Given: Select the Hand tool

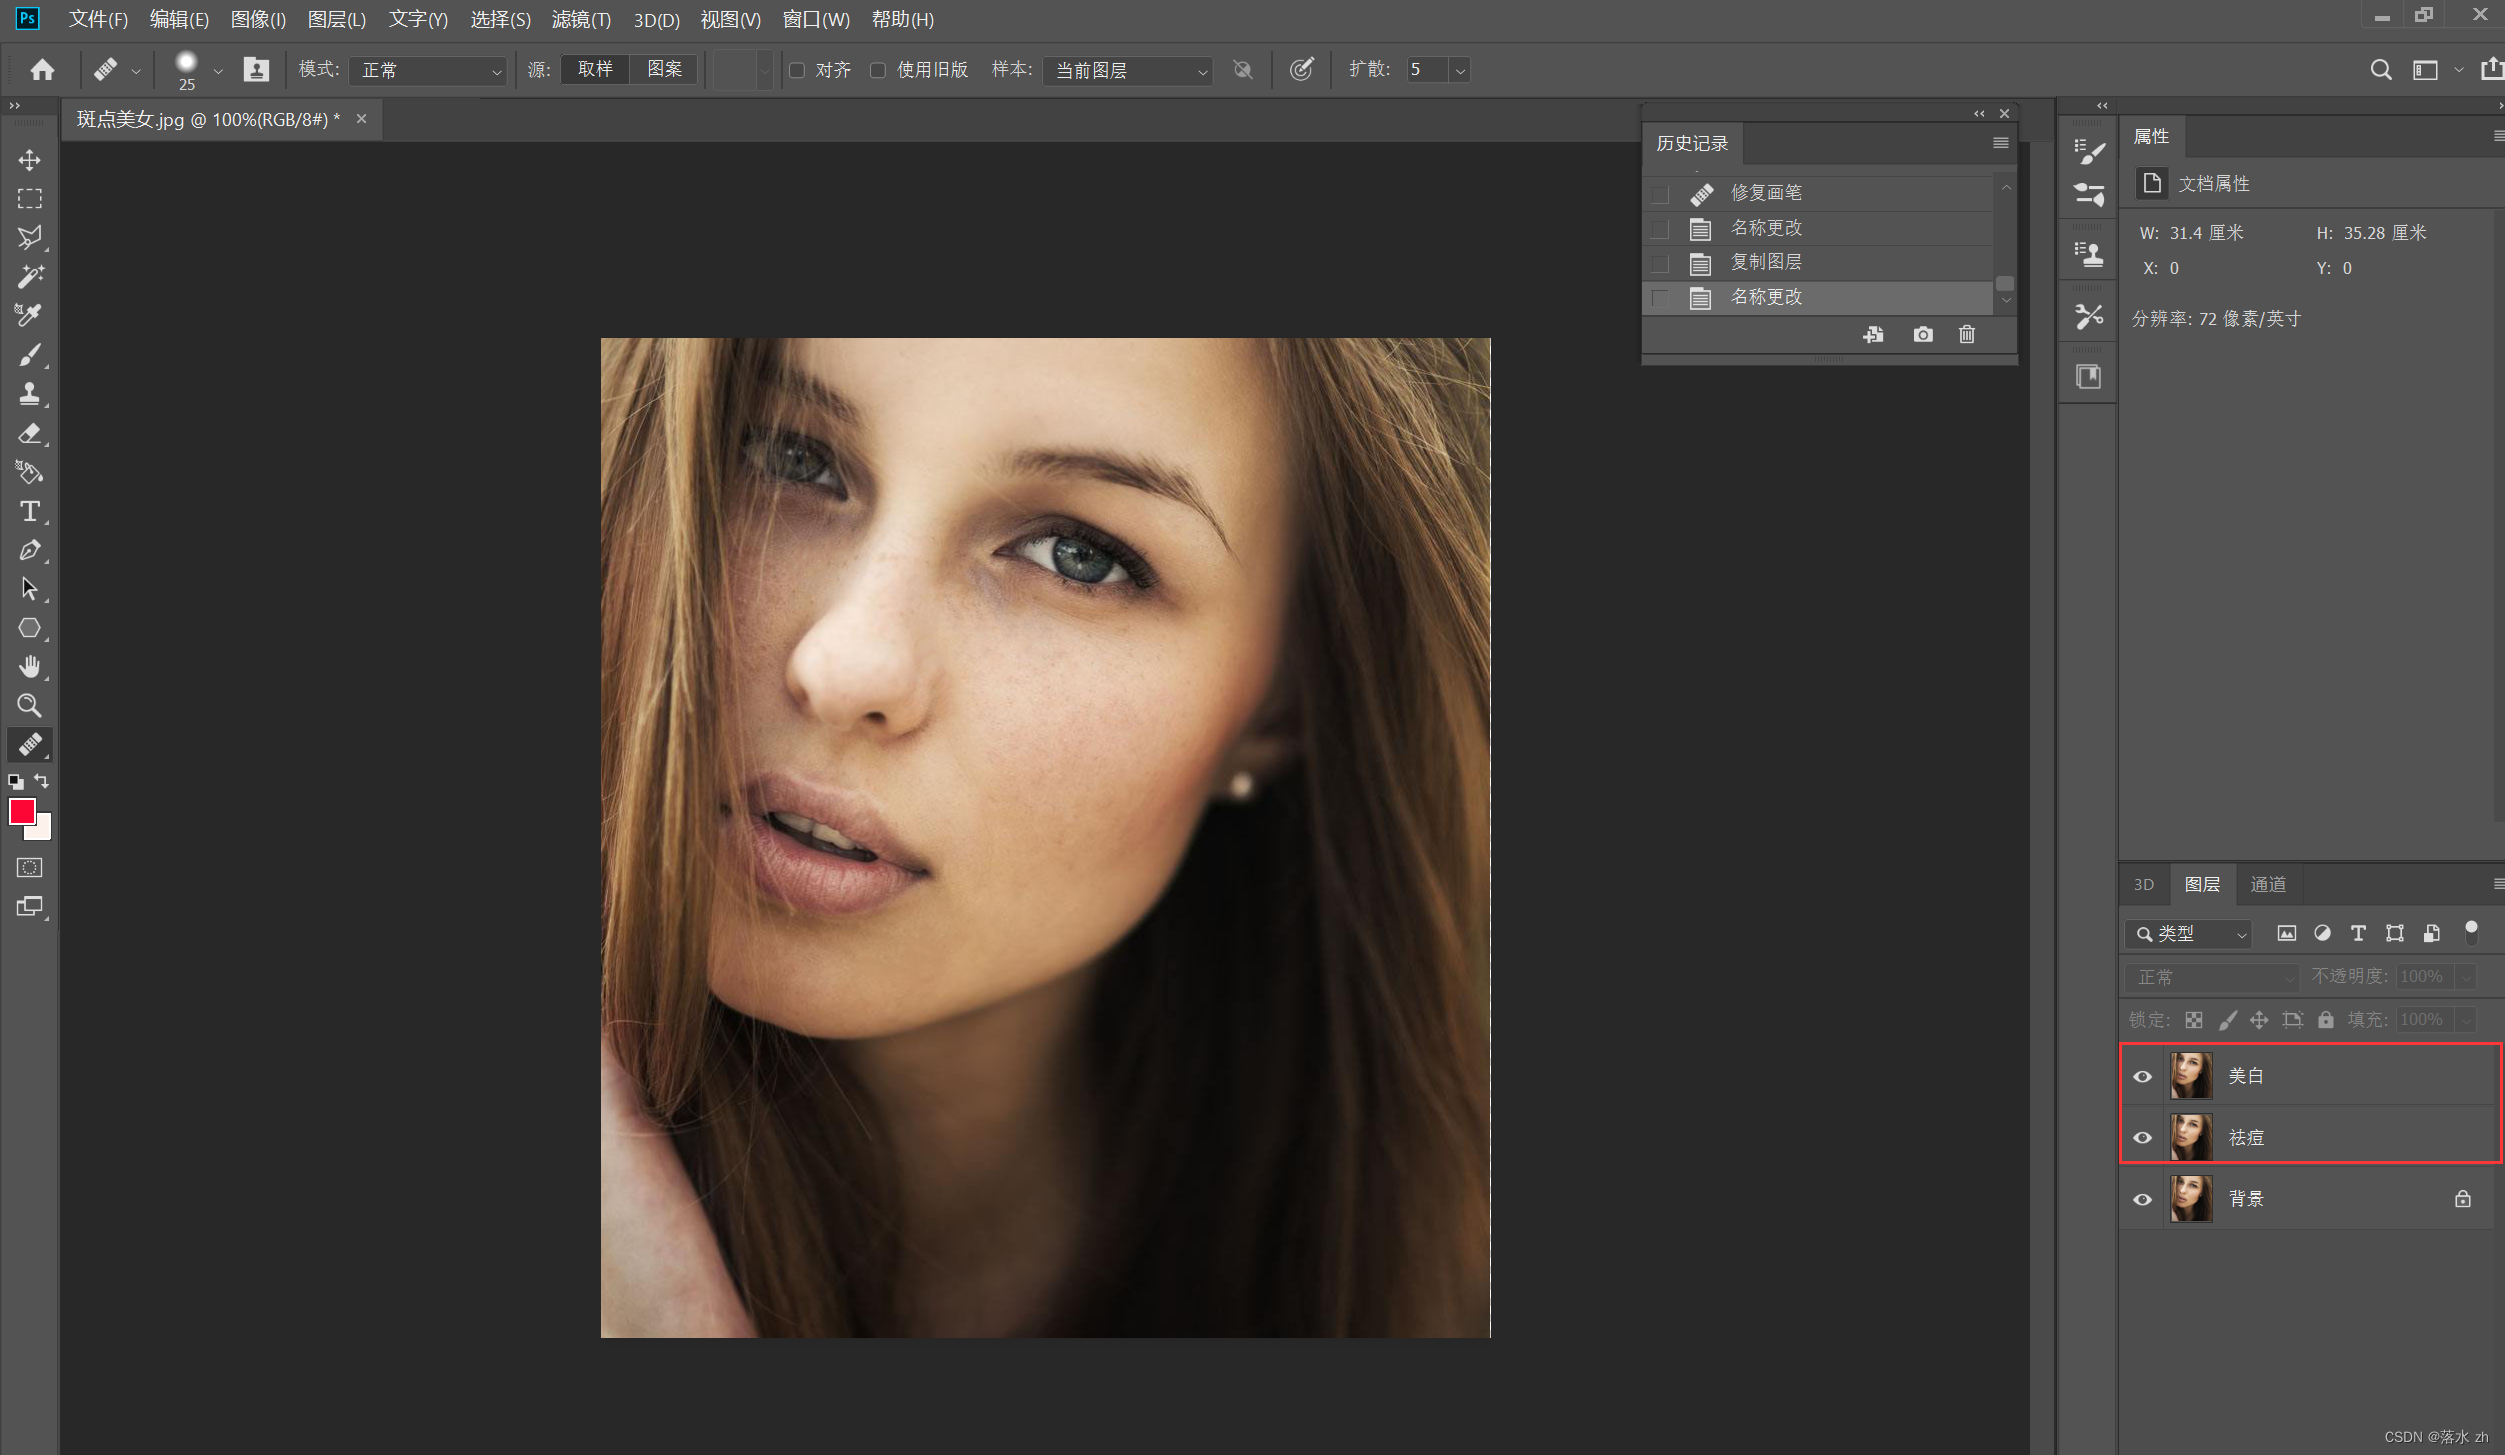Looking at the screenshot, I should pyautogui.click(x=29, y=666).
